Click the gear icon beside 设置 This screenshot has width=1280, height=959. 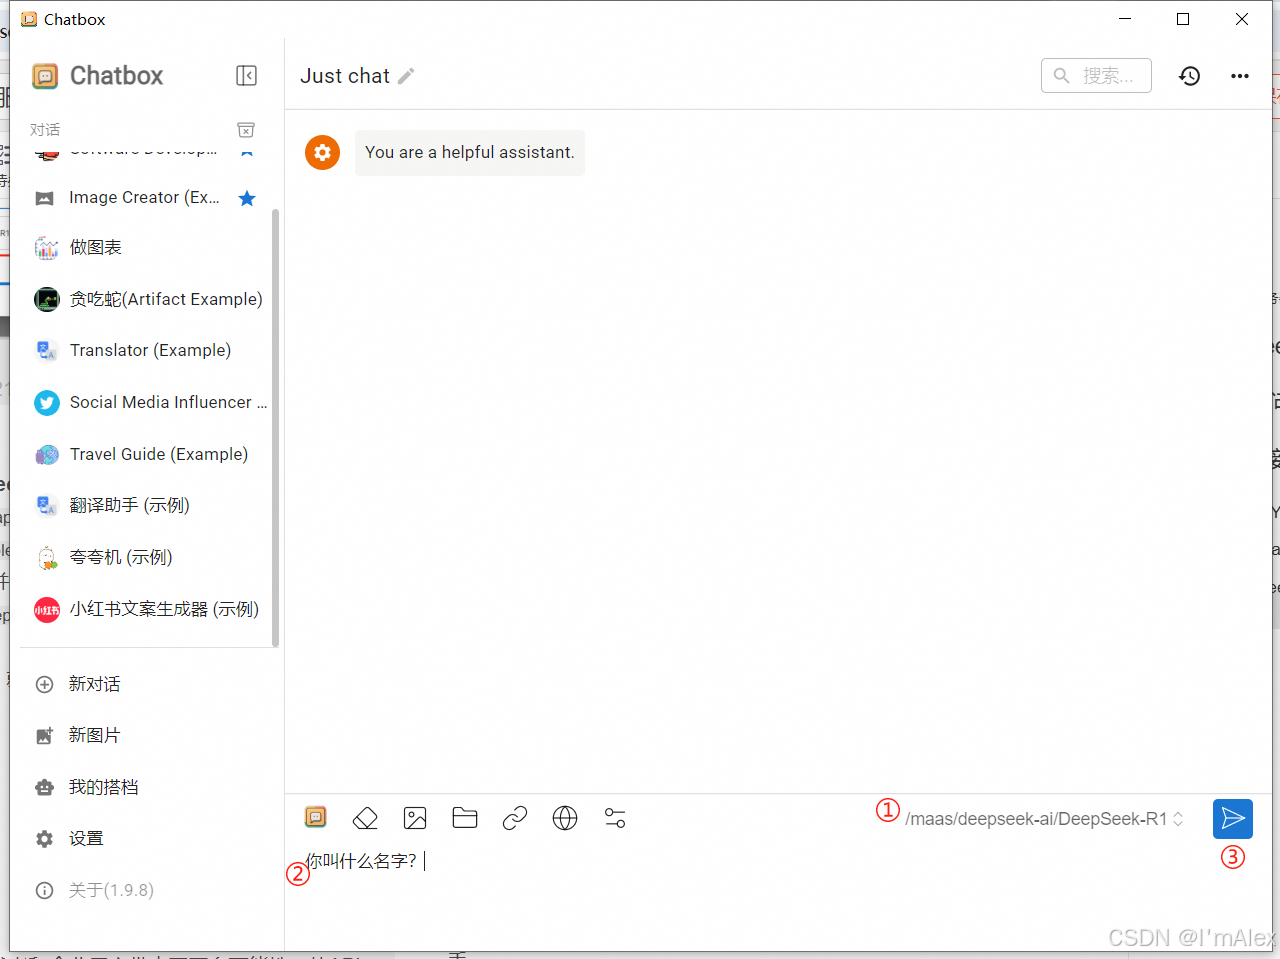click(44, 839)
